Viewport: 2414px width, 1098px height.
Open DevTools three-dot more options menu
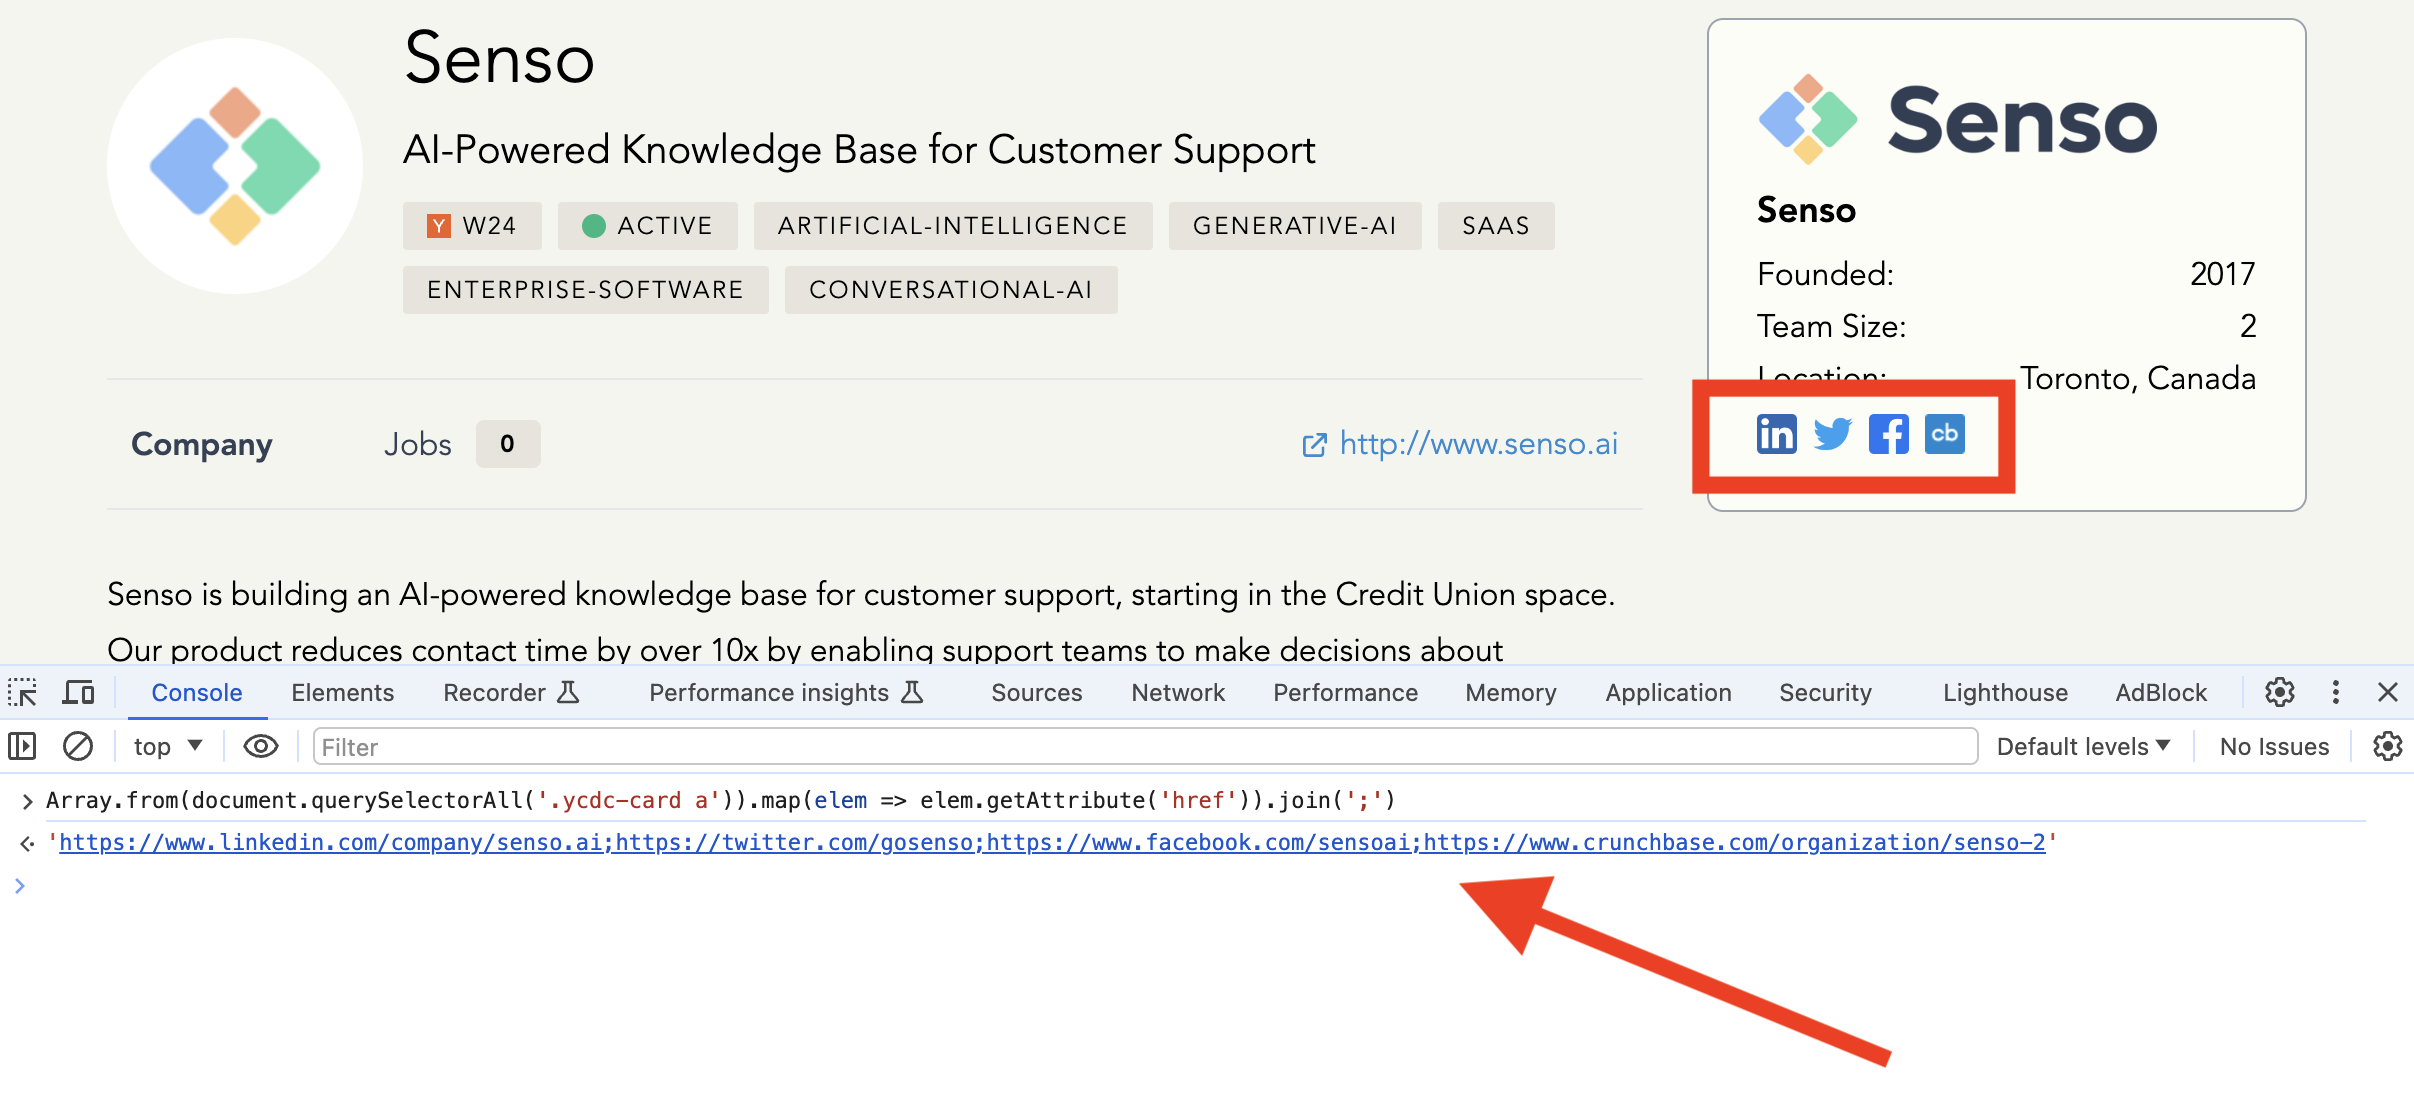(x=2335, y=692)
